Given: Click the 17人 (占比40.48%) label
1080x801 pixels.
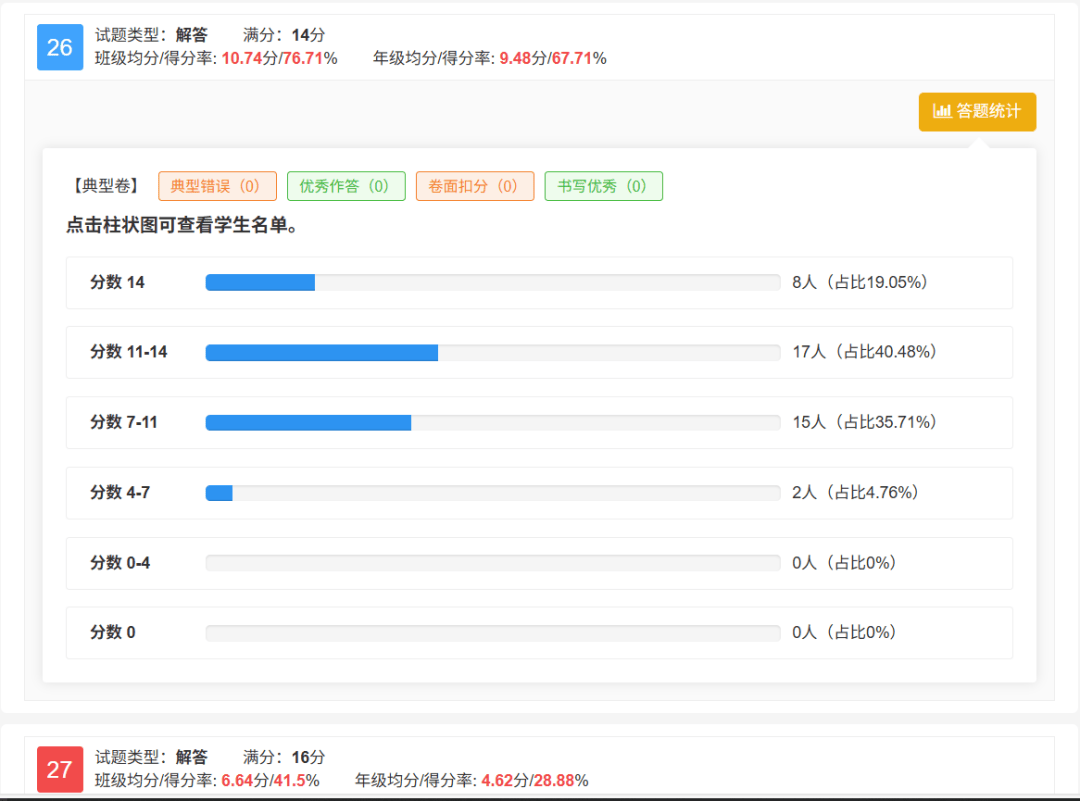Looking at the screenshot, I should tap(864, 352).
